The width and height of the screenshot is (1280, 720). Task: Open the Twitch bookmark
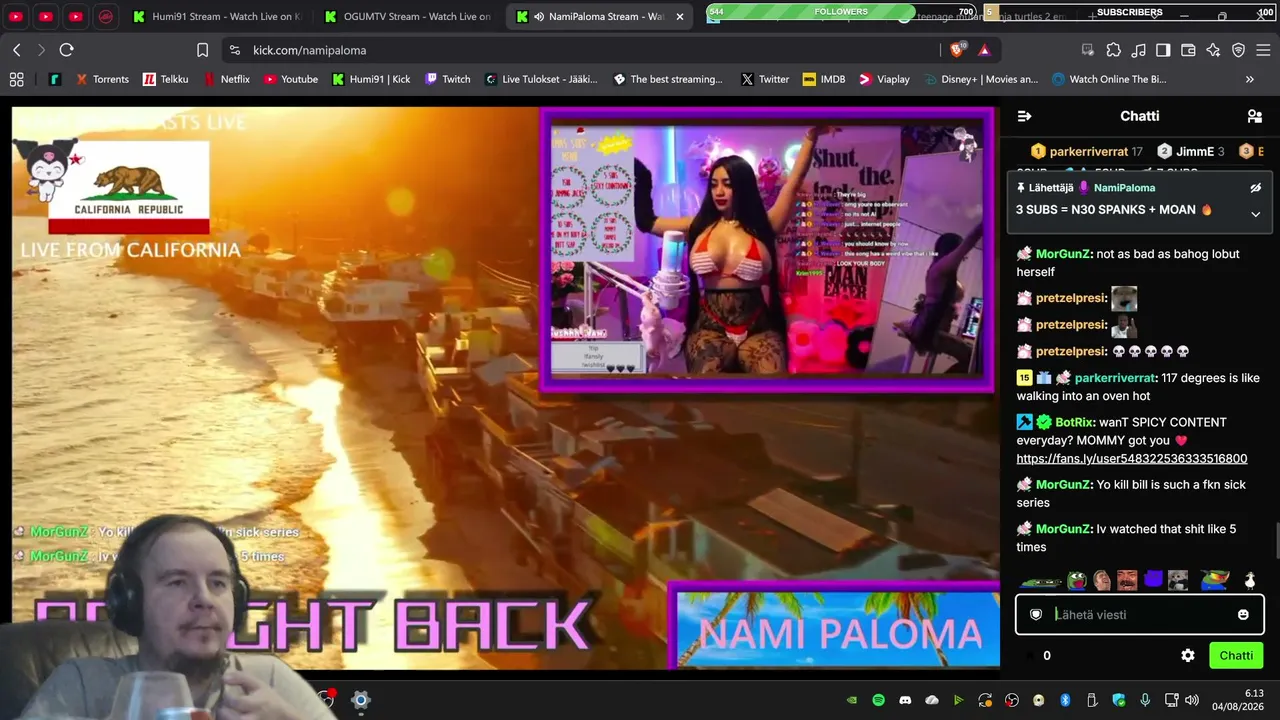[447, 79]
